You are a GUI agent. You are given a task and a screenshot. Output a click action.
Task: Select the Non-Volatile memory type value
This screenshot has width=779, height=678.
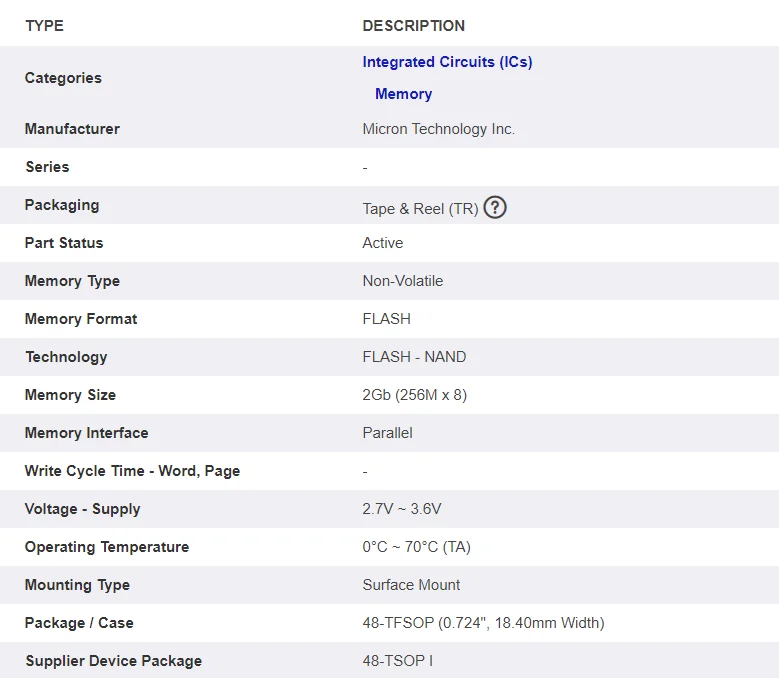pos(402,281)
